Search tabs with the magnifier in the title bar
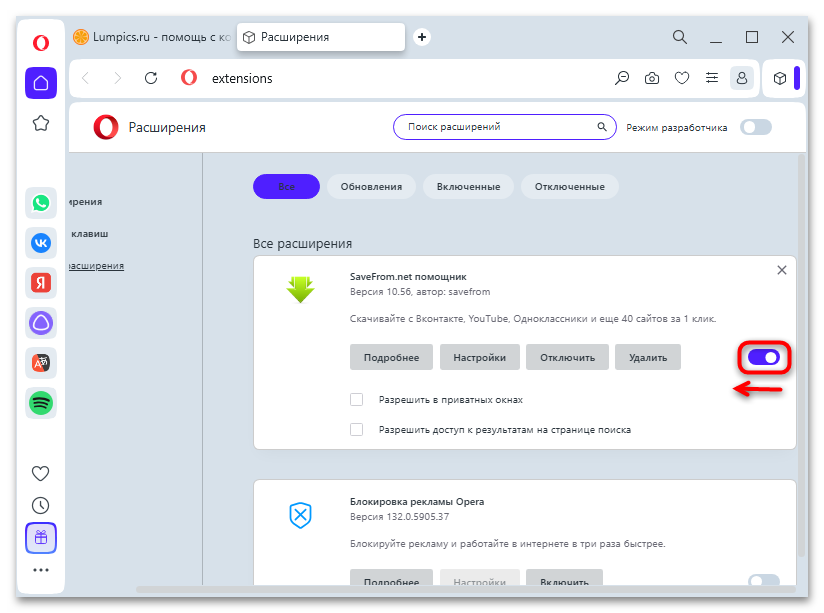Image resolution: width=824 pixels, height=613 pixels. (679, 37)
